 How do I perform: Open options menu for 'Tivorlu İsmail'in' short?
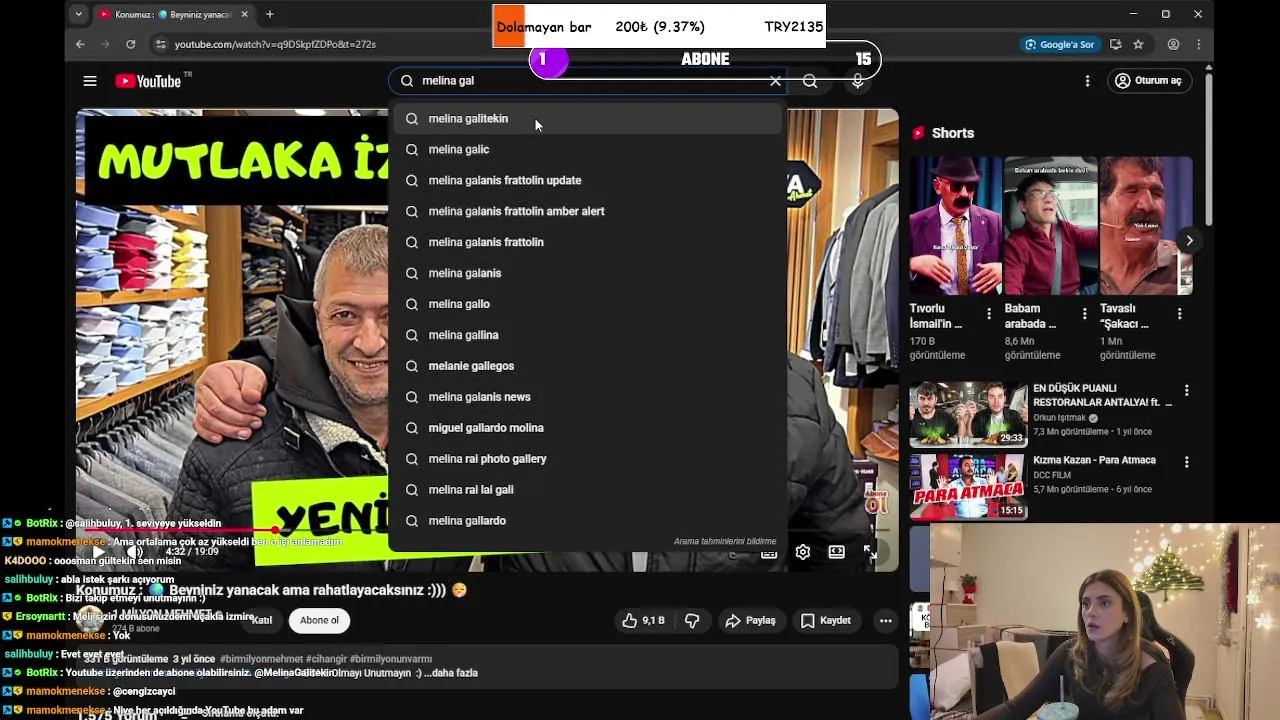(989, 314)
